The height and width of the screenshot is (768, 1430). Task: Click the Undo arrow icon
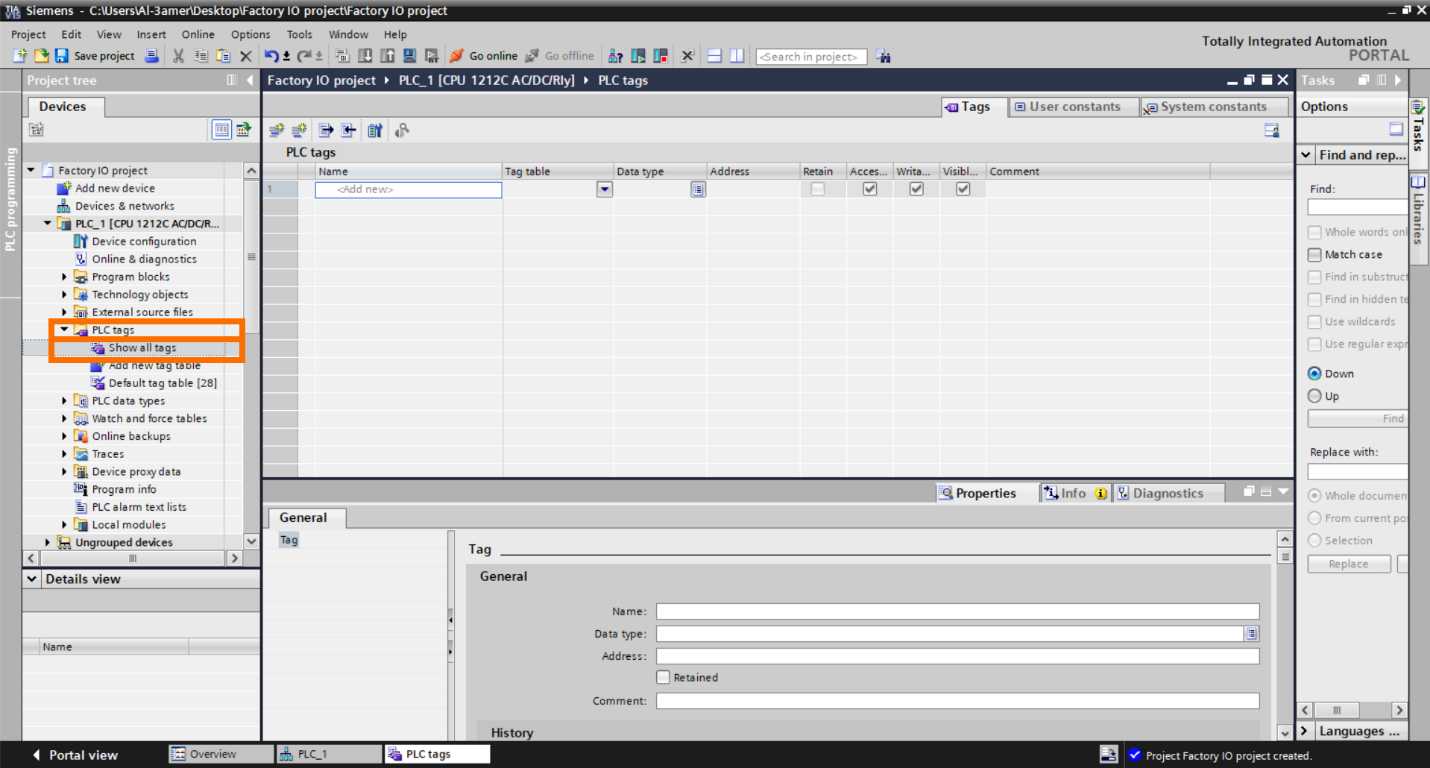[x=271, y=56]
